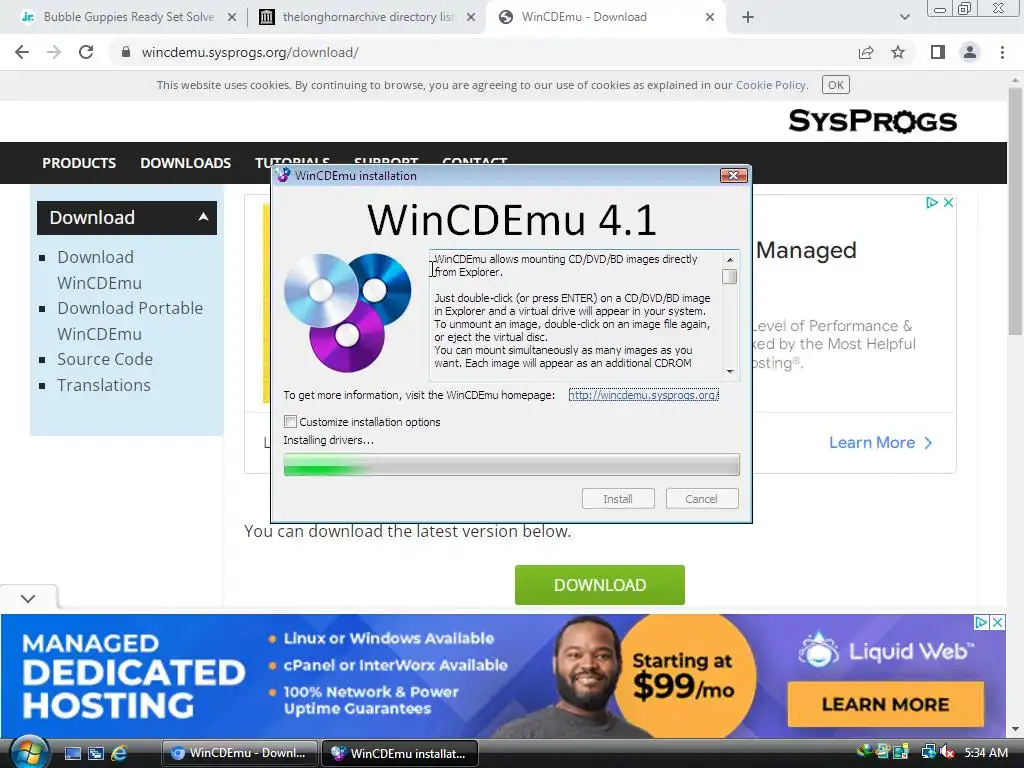The height and width of the screenshot is (768, 1024).
Task: Switch to WinCDEmu - Download taskbar button
Action: pos(239,753)
